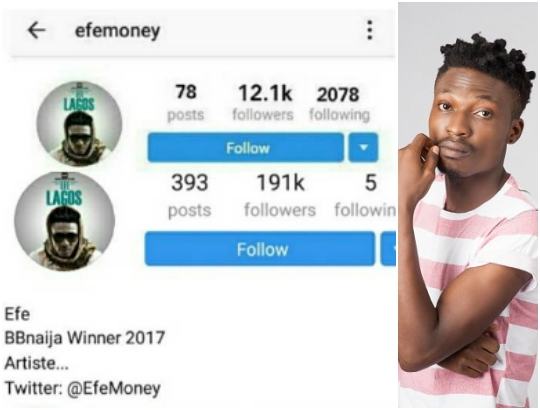The width and height of the screenshot is (540, 410).
Task: Click the lower large Follow button
Action: (x=260, y=249)
